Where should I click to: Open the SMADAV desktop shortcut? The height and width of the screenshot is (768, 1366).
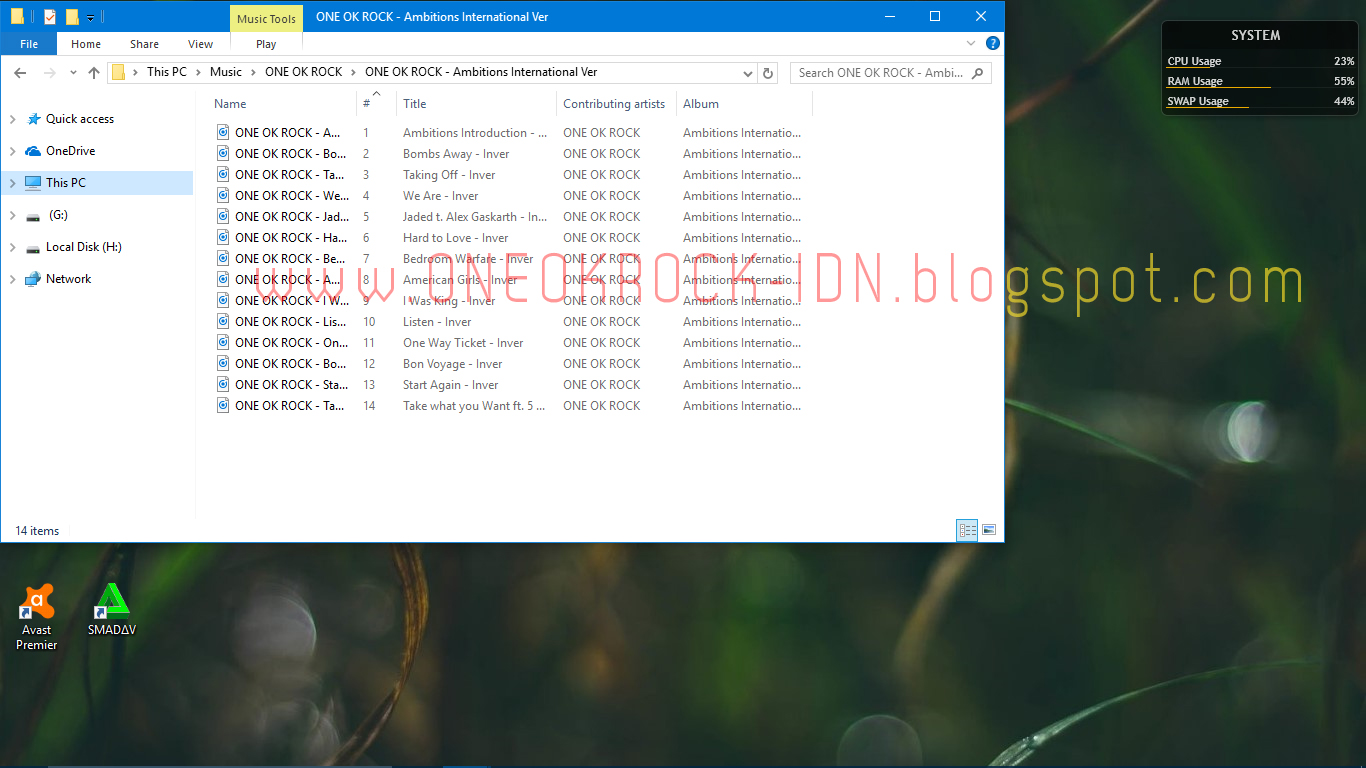112,610
